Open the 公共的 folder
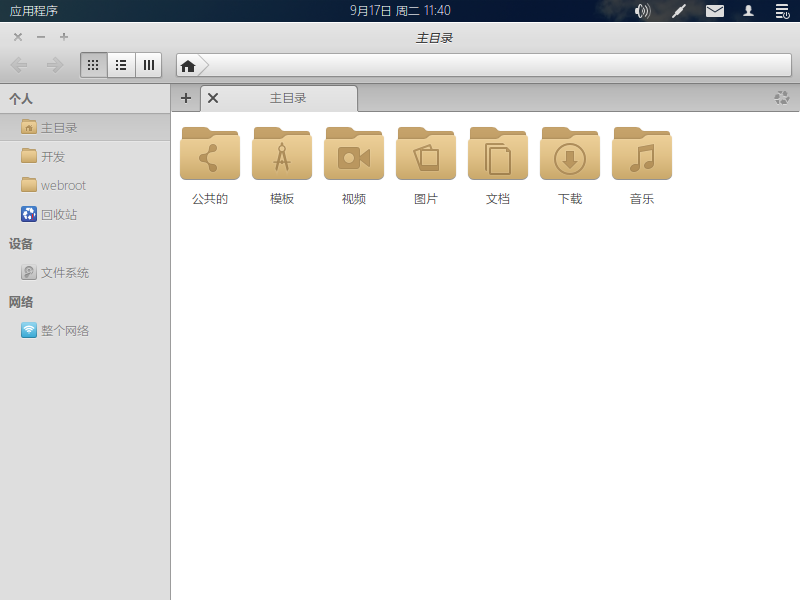The image size is (800, 600). point(210,156)
